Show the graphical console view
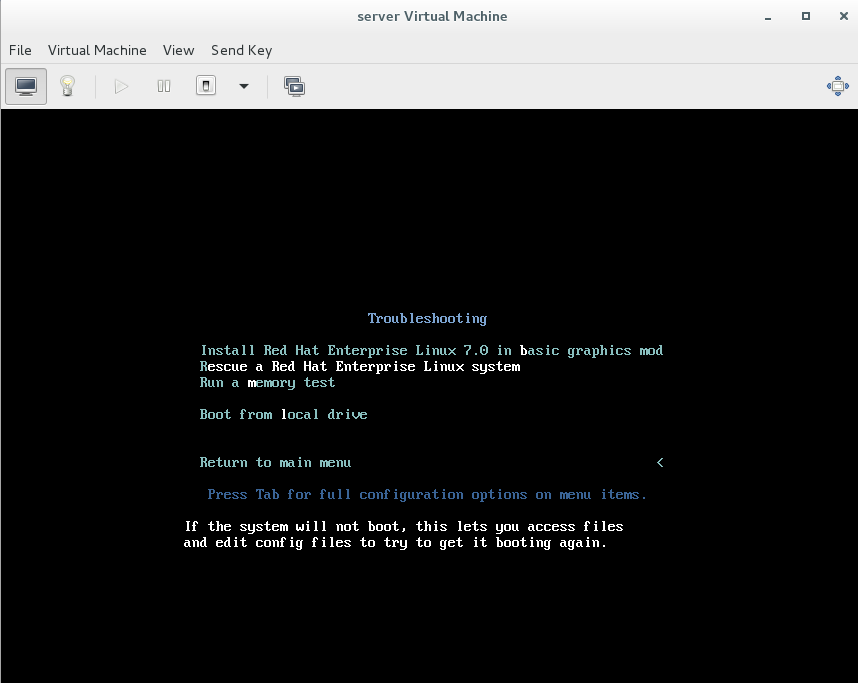This screenshot has height=683, width=858. pos(26,86)
